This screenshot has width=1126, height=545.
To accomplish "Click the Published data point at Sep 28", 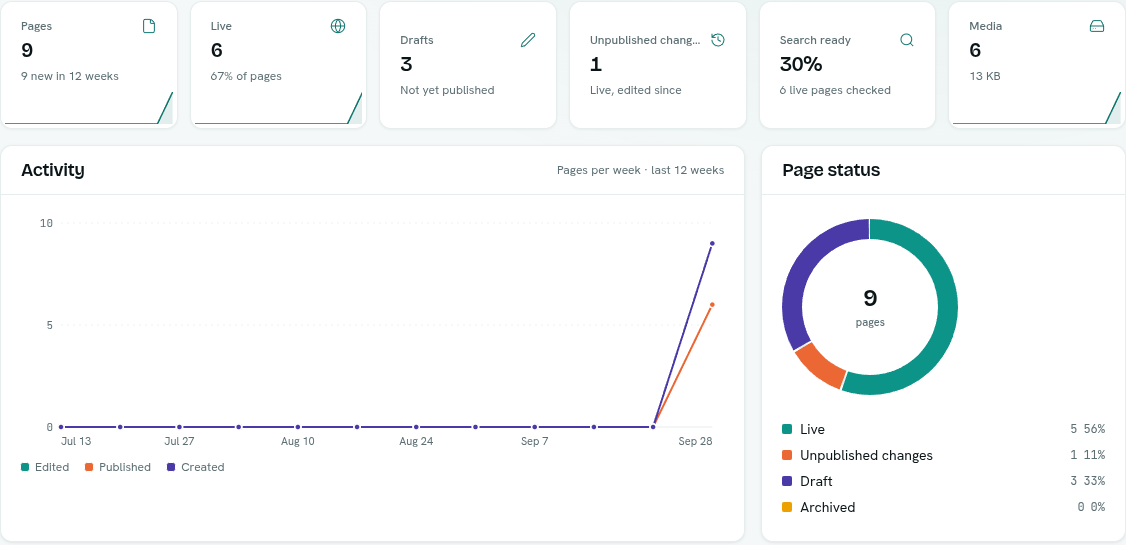I will point(712,304).
